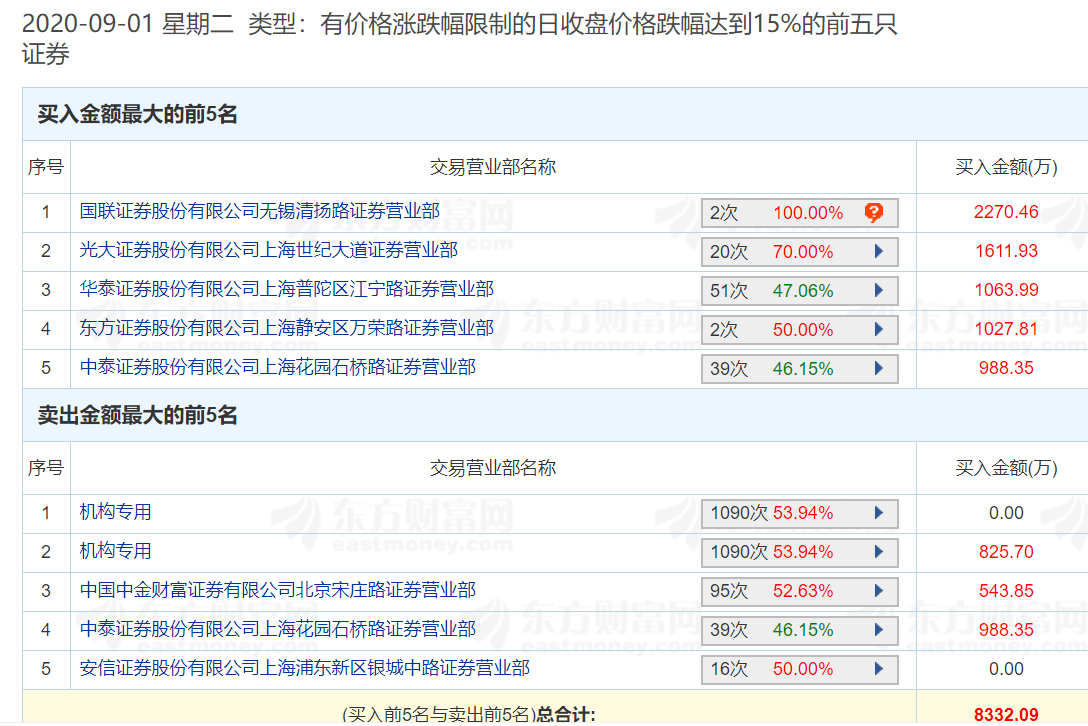Click the 买入金额最大的前5名 section header

click(x=137, y=114)
